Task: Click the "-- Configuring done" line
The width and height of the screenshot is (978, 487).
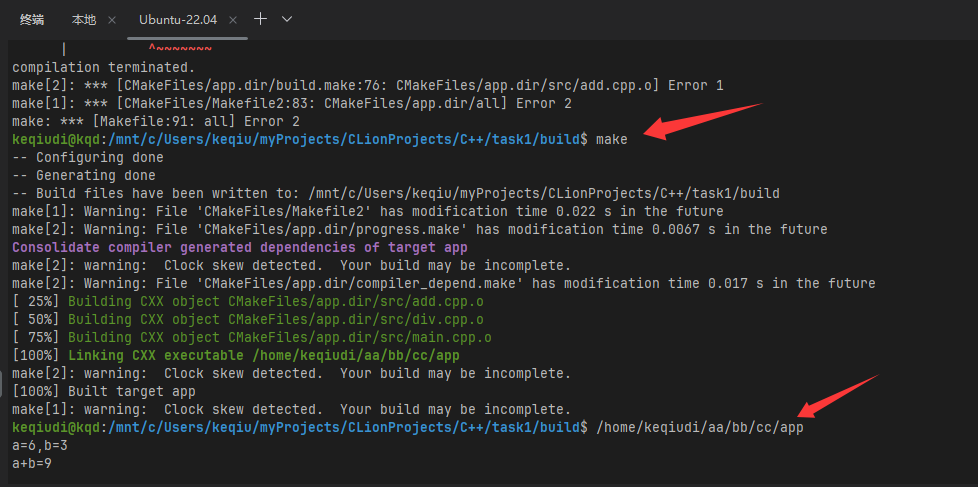Action: pos(88,158)
